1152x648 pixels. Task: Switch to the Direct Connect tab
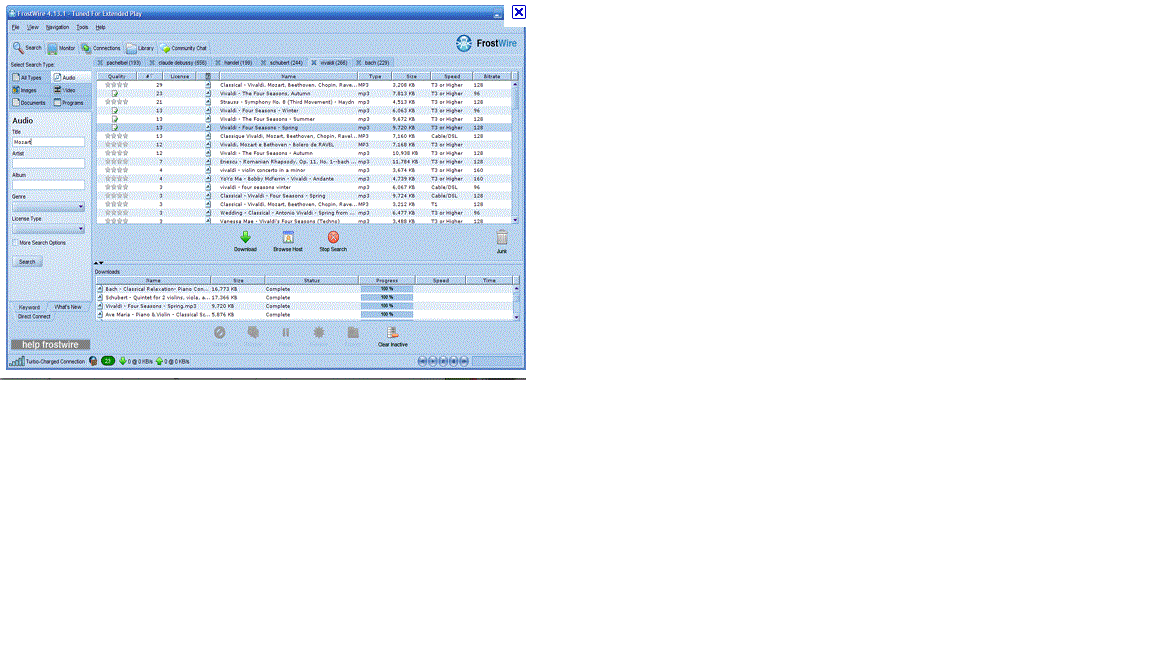[x=34, y=317]
